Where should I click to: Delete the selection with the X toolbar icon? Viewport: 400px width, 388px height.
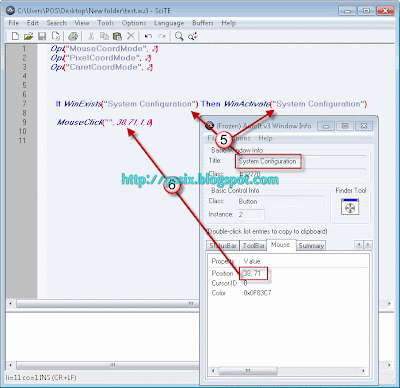[131, 36]
